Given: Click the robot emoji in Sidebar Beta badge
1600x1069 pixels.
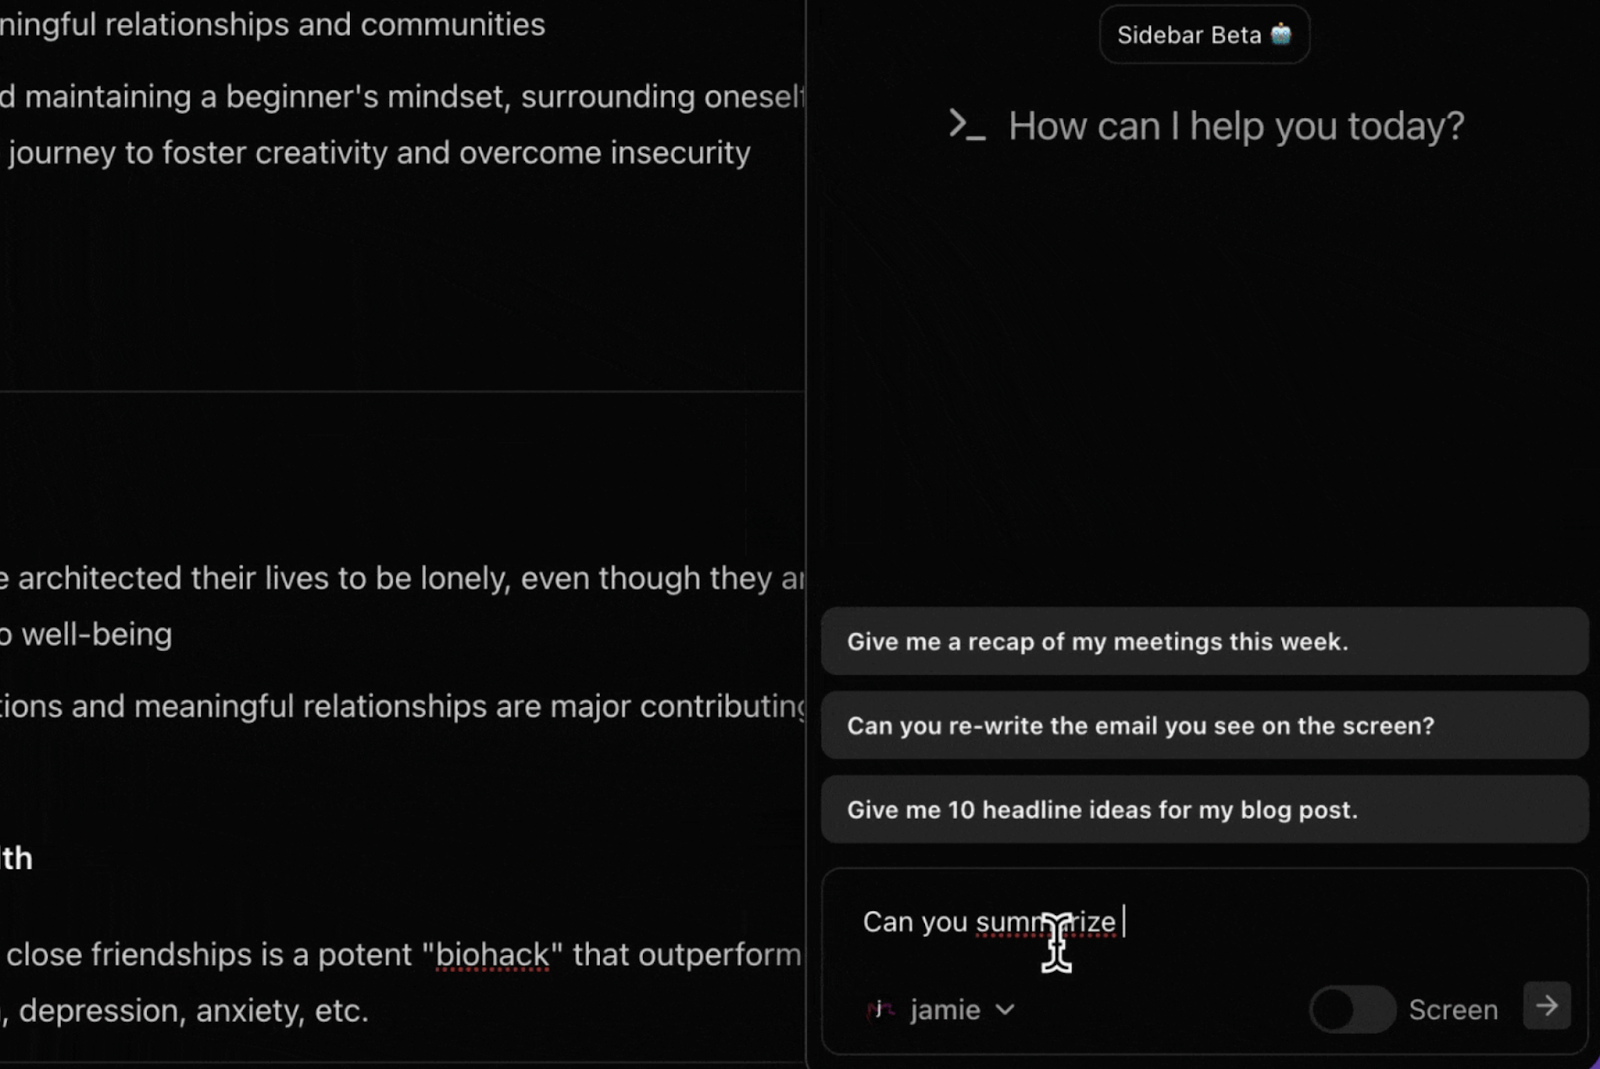Looking at the screenshot, I should click(1281, 35).
